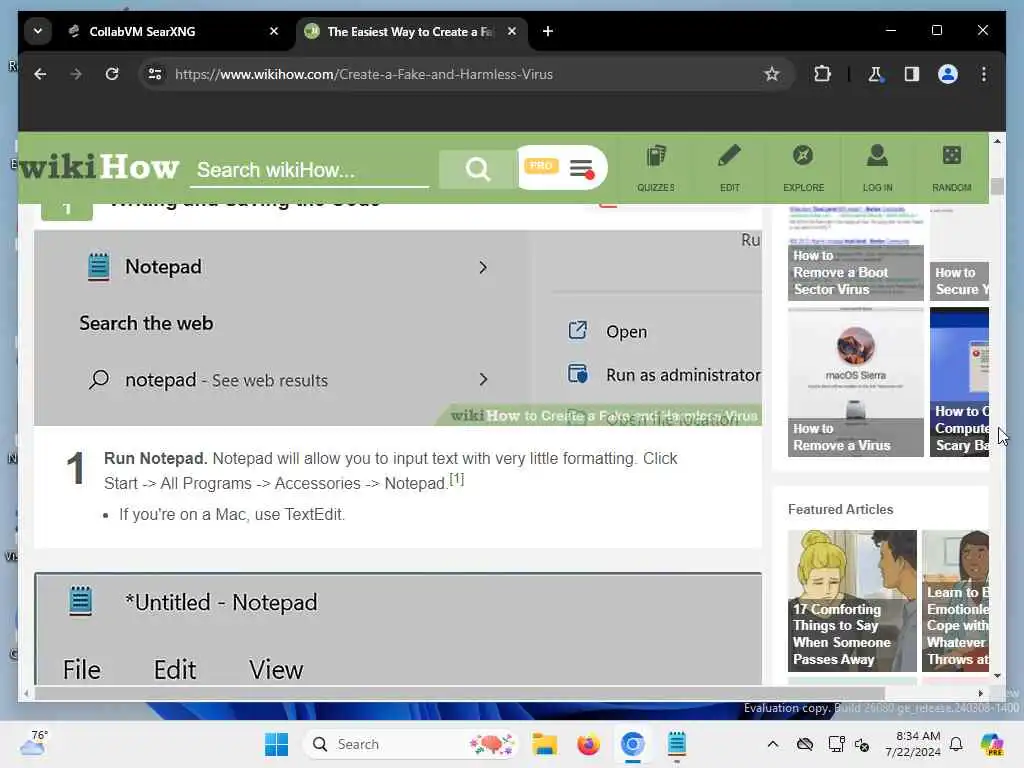
Task: Switch to the CollabVM SearXNG tab
Action: 173,31
